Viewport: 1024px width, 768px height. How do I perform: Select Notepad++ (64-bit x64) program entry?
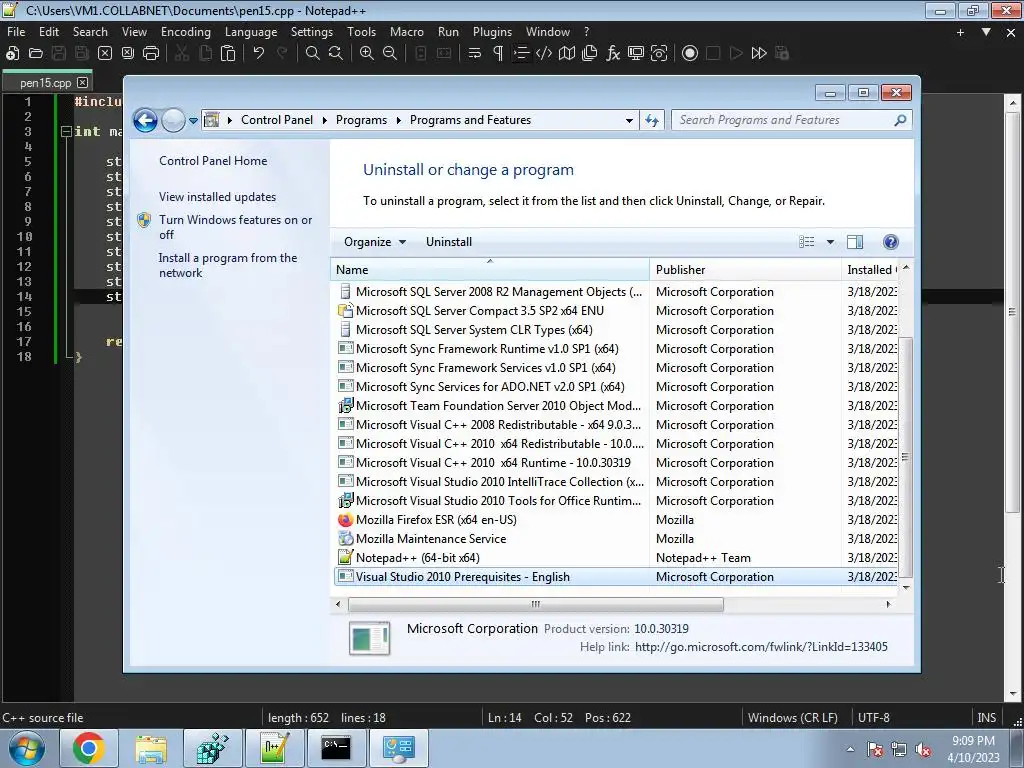pyautogui.click(x=417, y=558)
